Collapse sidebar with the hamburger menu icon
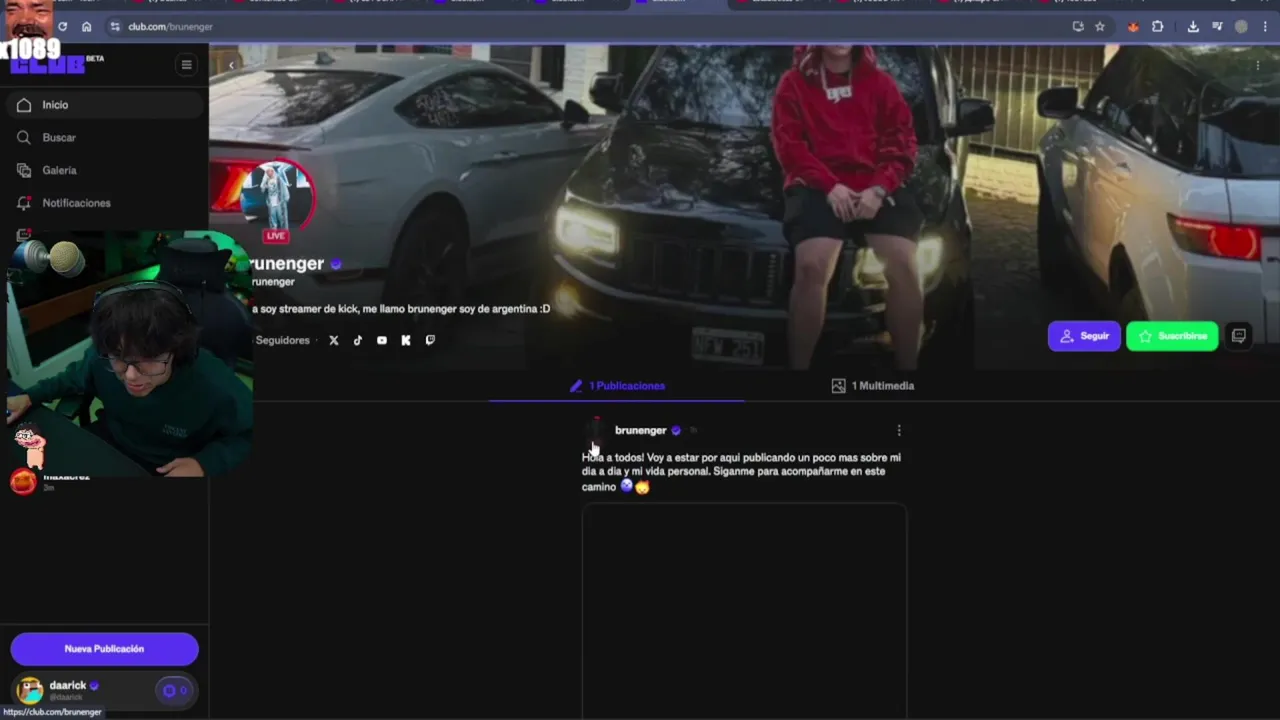 (186, 65)
